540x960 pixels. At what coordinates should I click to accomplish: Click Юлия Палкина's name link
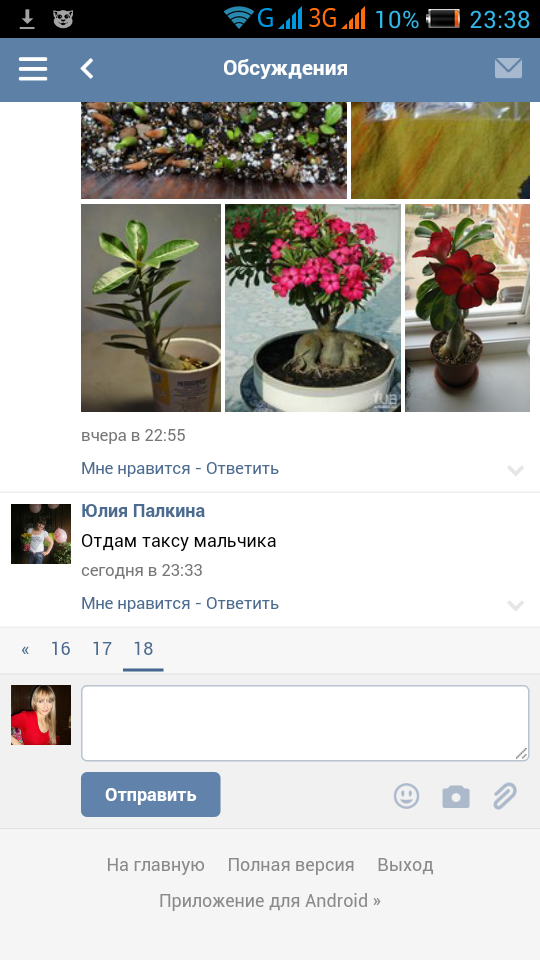pos(143,511)
